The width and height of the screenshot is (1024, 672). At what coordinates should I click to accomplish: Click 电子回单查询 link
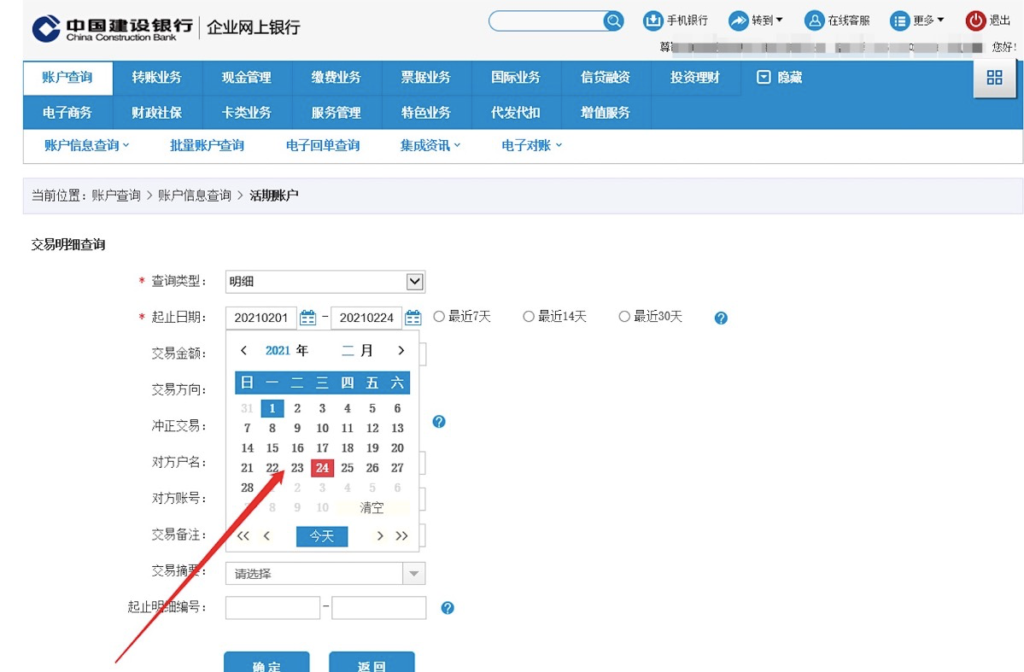323,146
